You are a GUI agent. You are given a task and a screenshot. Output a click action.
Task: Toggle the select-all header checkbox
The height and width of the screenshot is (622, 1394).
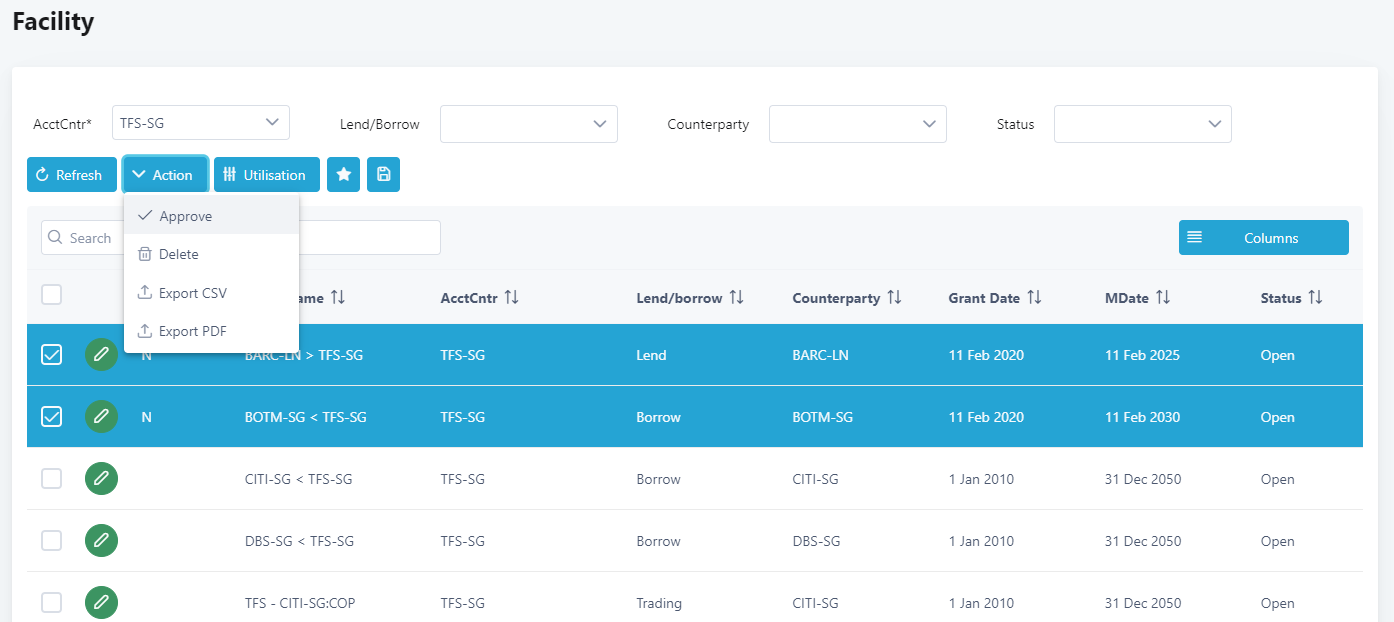coord(51,294)
